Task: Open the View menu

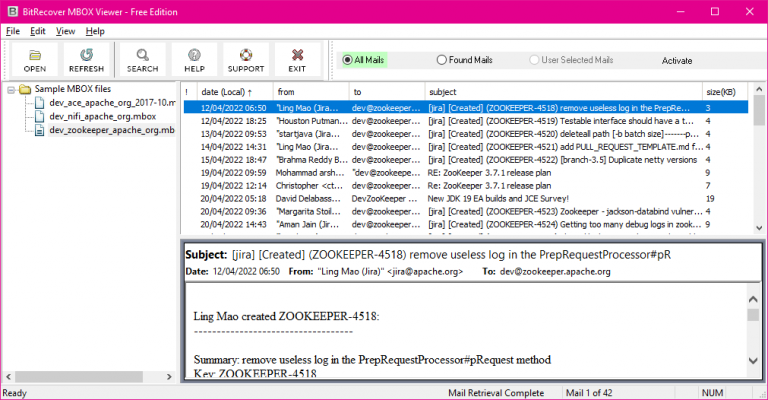Action: pos(66,31)
